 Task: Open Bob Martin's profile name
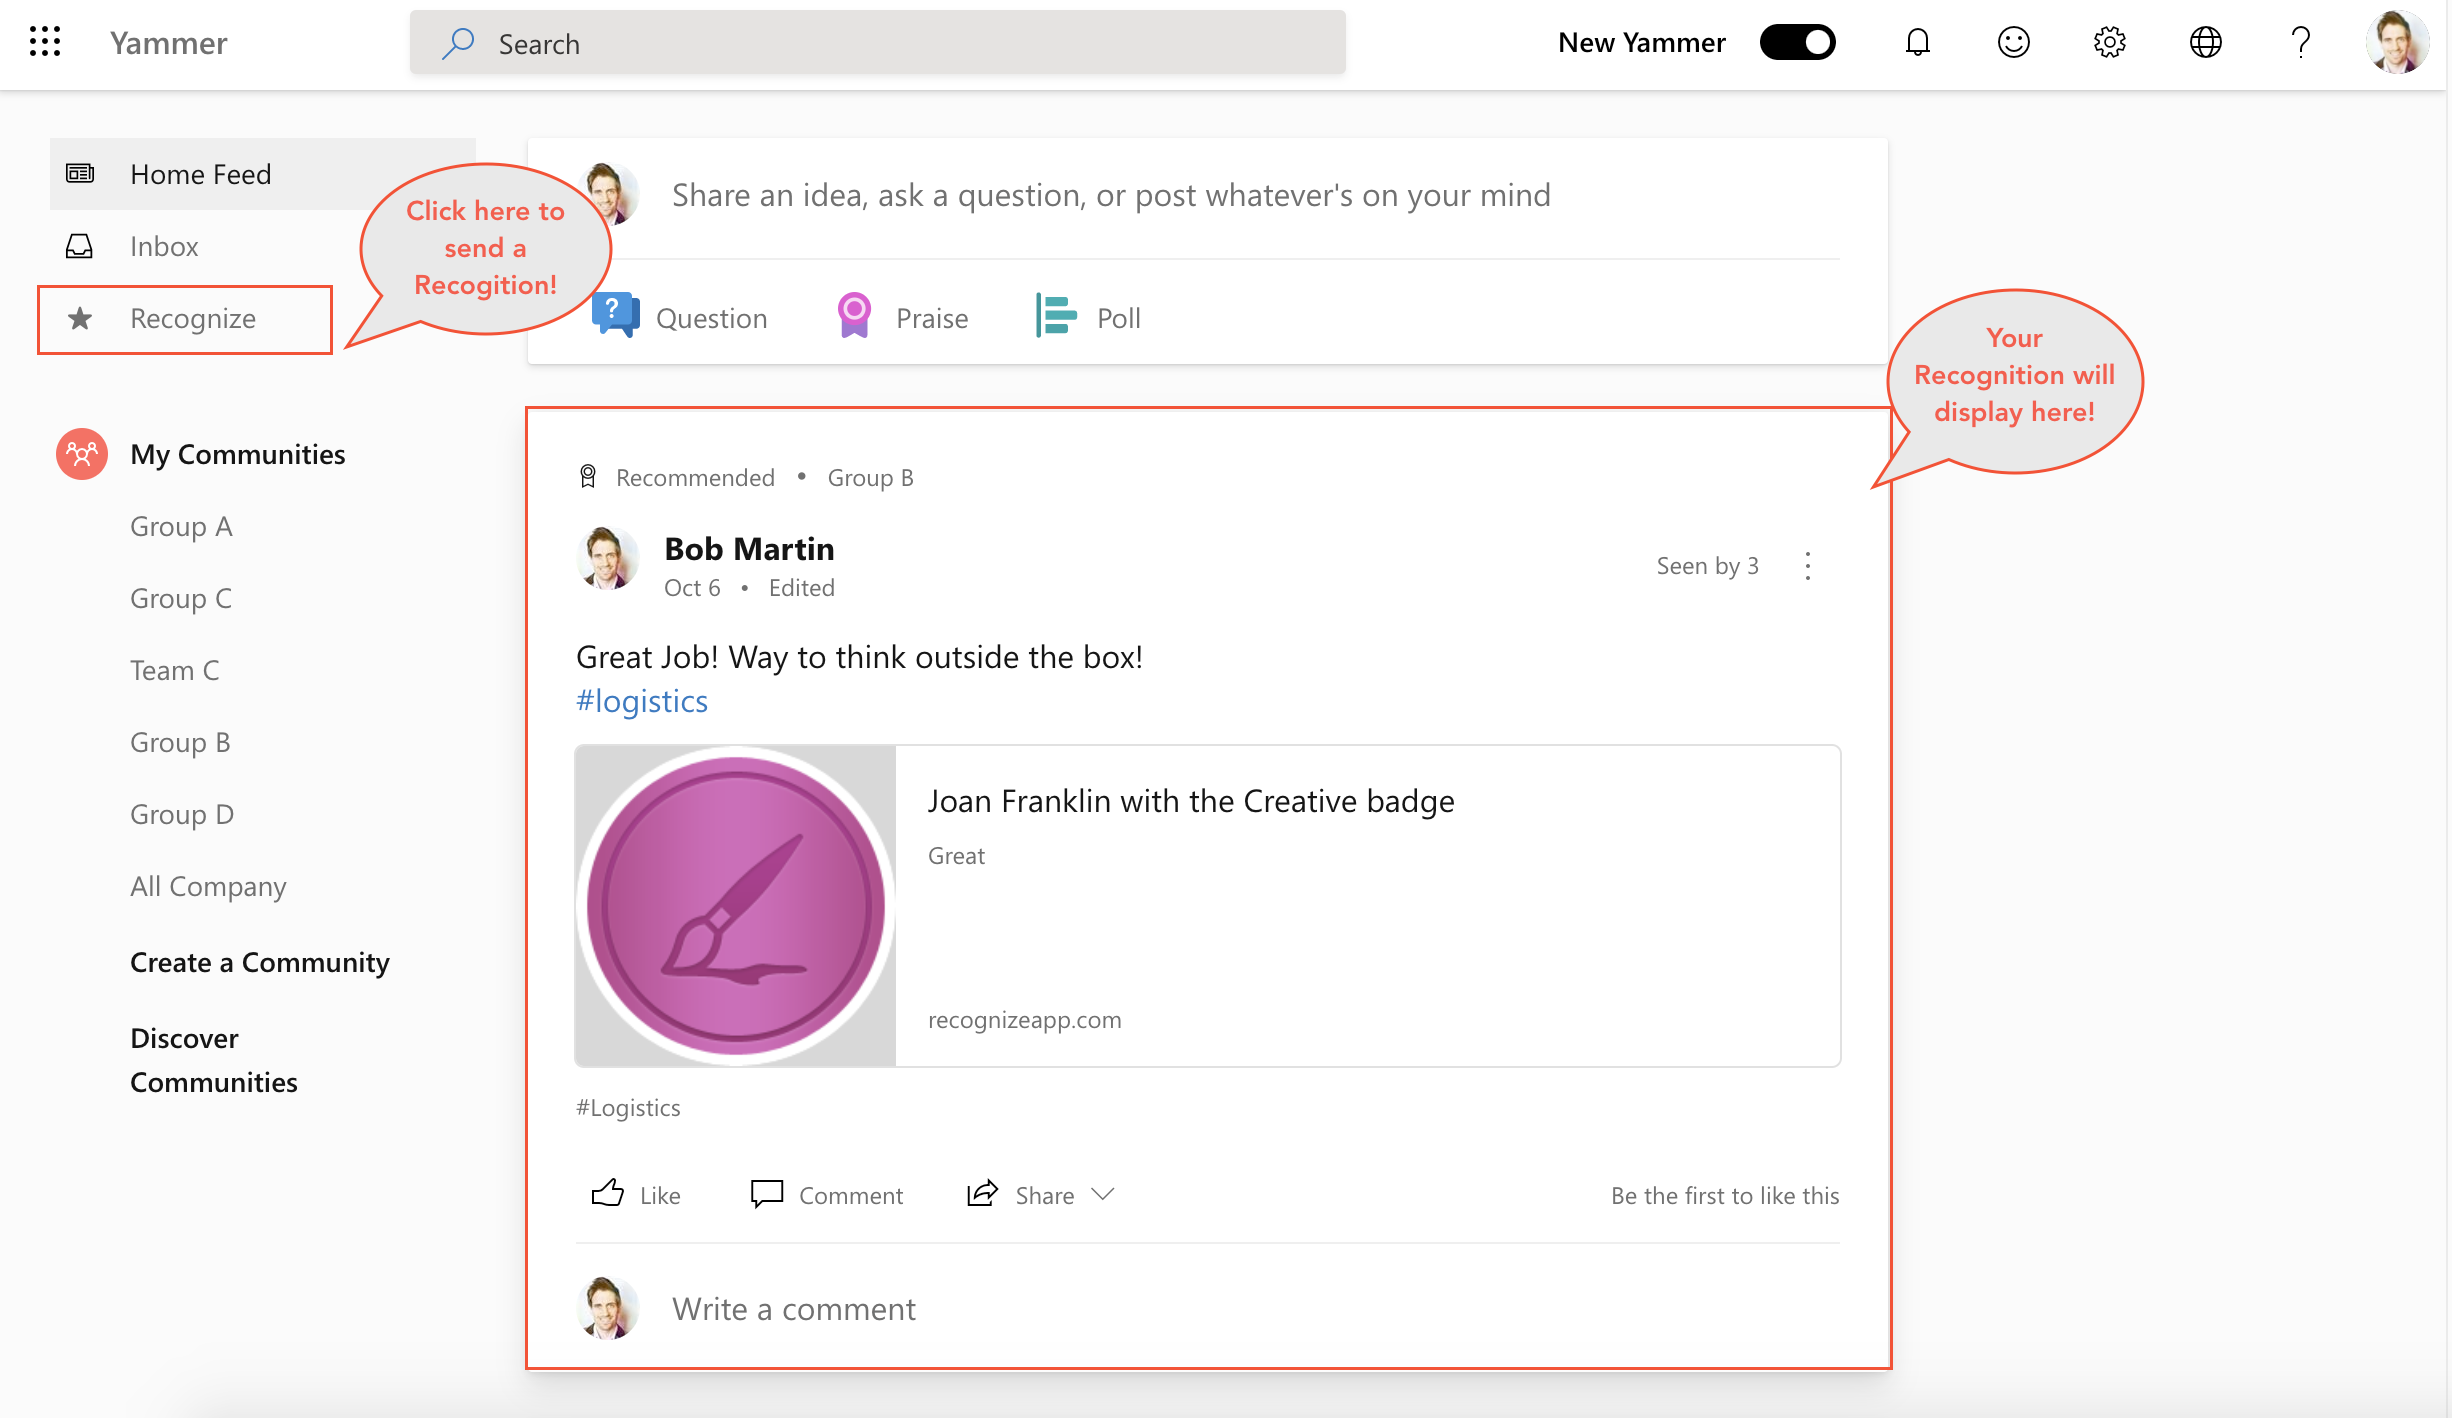pos(749,548)
